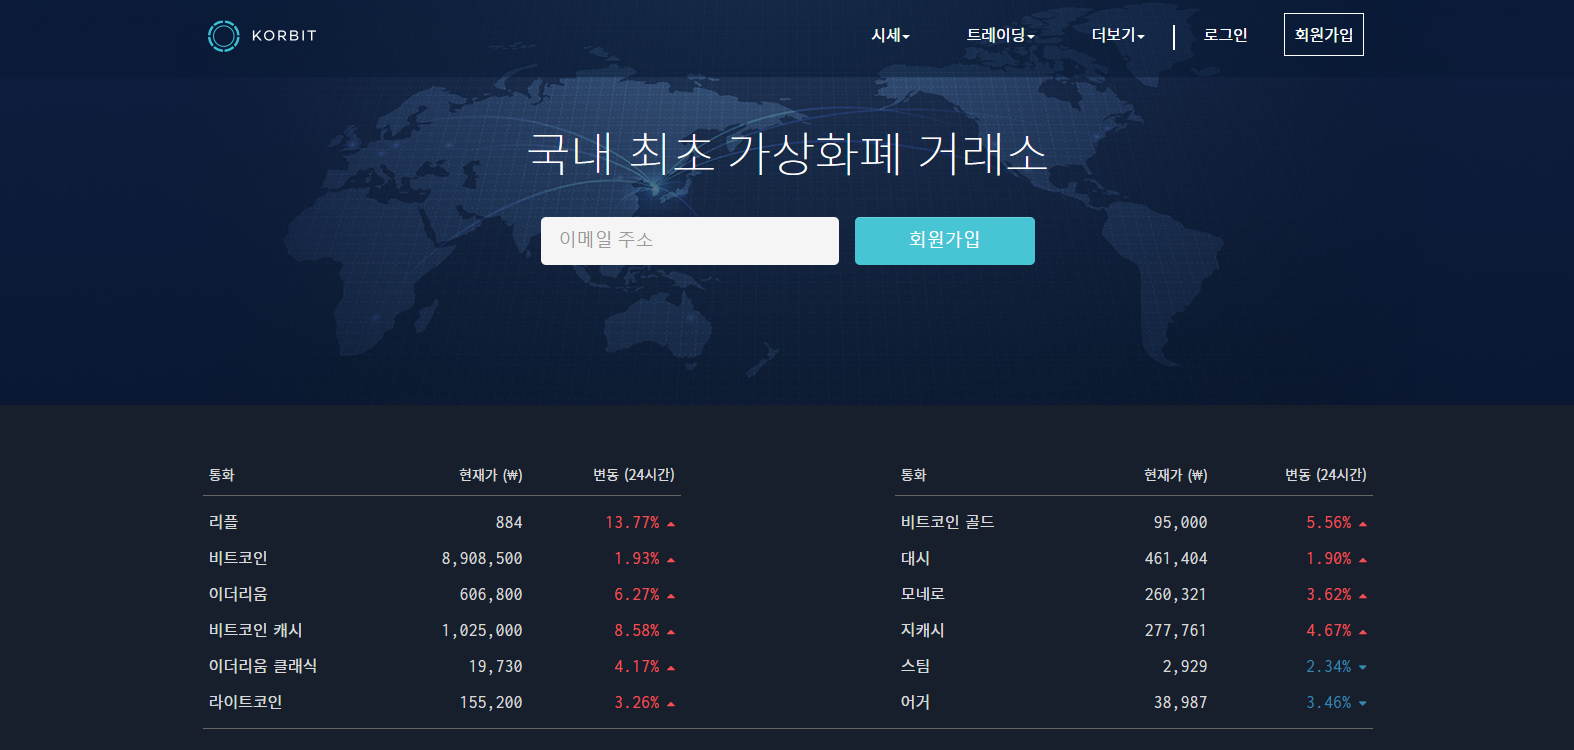
Task: Focus the 이메일 주소 input field
Action: click(690, 241)
